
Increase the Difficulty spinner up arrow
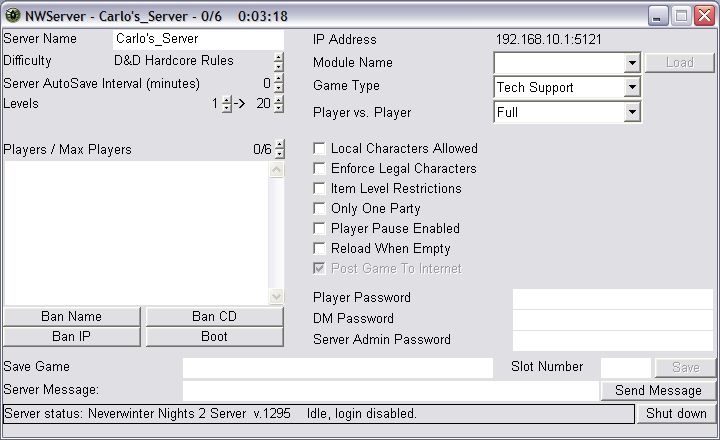(x=279, y=56)
